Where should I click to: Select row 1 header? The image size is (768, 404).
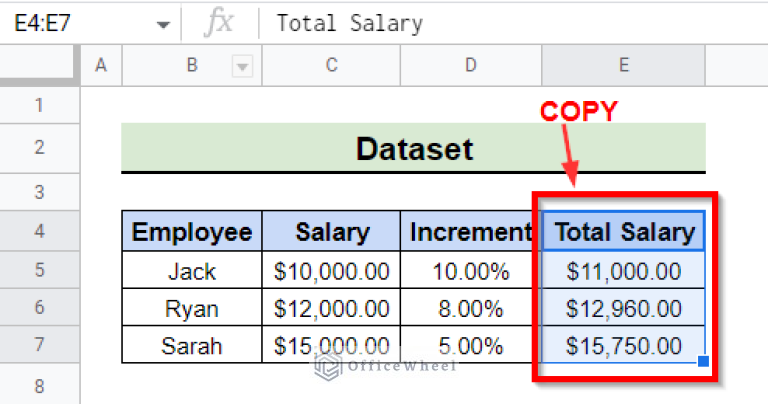40,105
